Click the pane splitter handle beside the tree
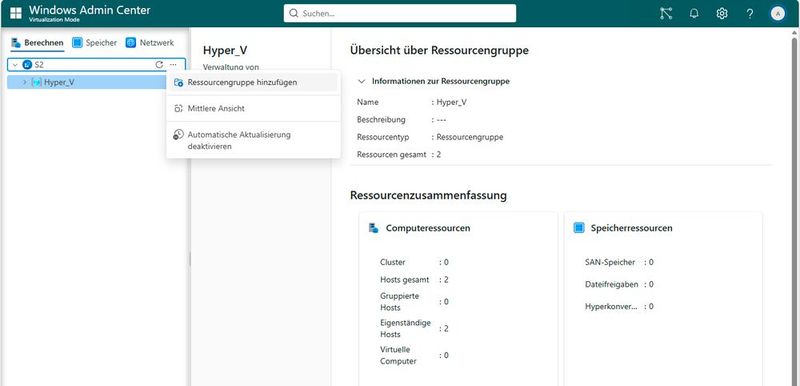The width and height of the screenshot is (800, 386). coord(190,259)
